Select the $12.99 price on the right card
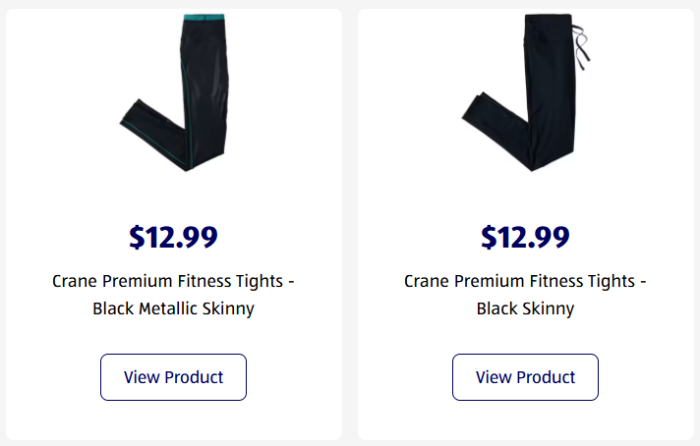The image size is (700, 446). [x=525, y=237]
